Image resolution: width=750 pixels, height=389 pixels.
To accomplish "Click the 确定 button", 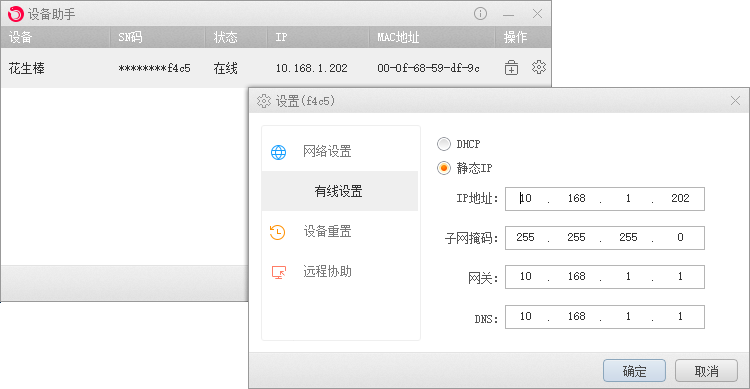I will coord(634,371).
